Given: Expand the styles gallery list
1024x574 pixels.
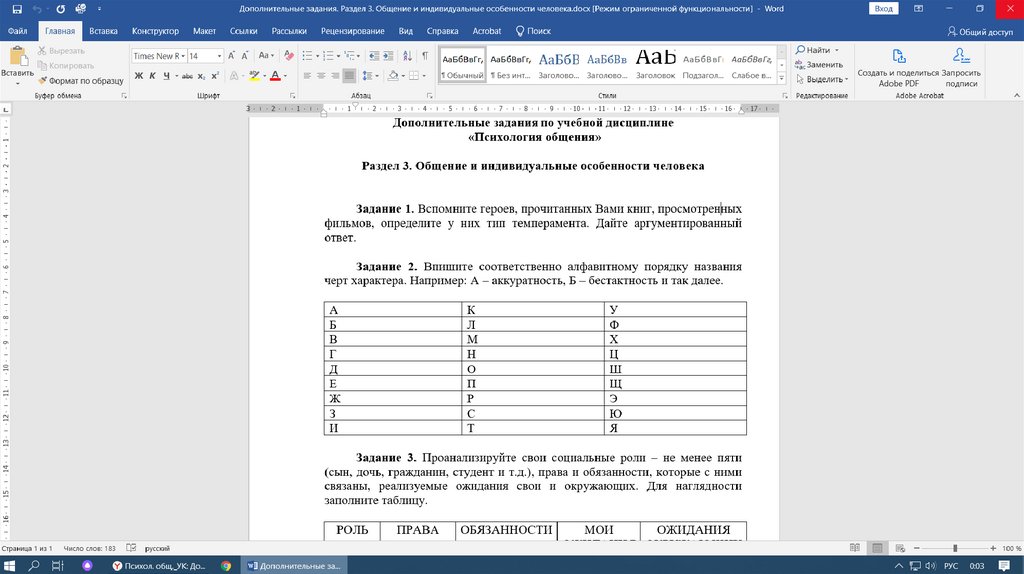Looking at the screenshot, I should pyautogui.click(x=779, y=76).
